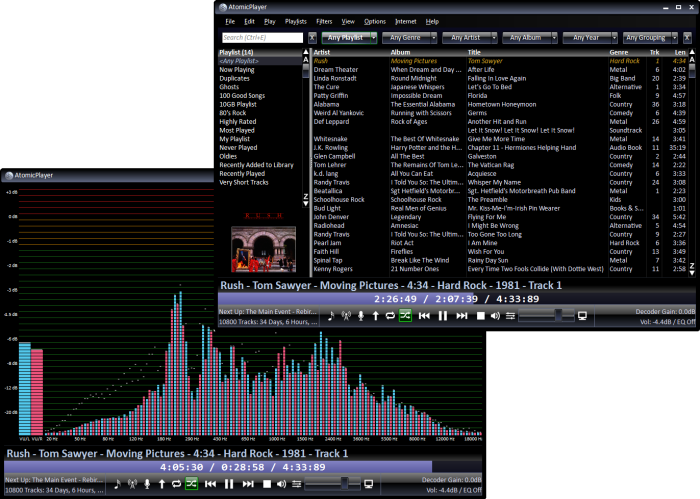The height and width of the screenshot is (499, 700).
Task: Click the radio antenna icon in main window
Action: [x=346, y=316]
